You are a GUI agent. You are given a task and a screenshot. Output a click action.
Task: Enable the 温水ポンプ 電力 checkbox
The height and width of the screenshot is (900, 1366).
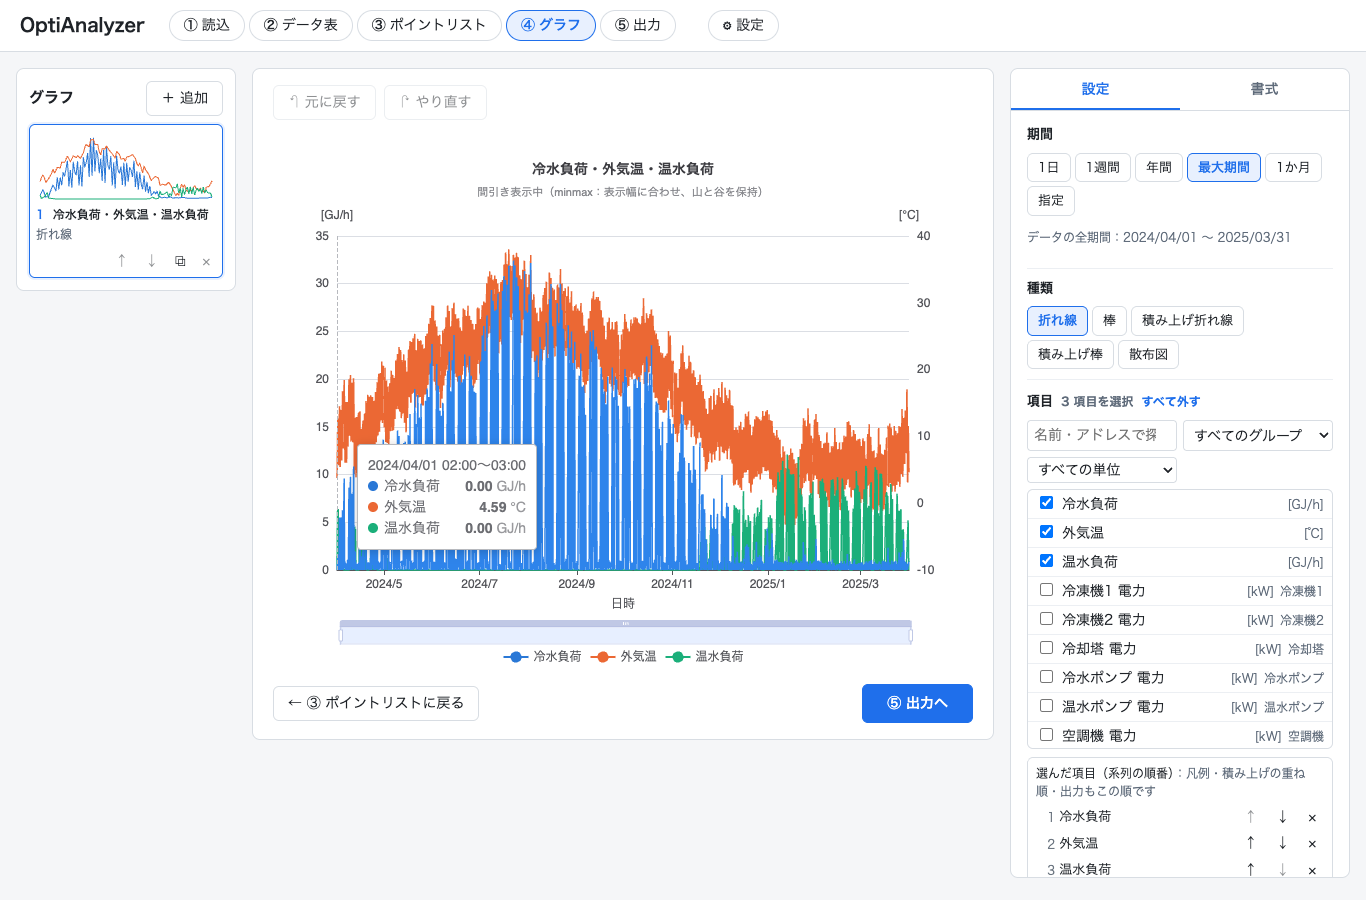coord(1046,706)
